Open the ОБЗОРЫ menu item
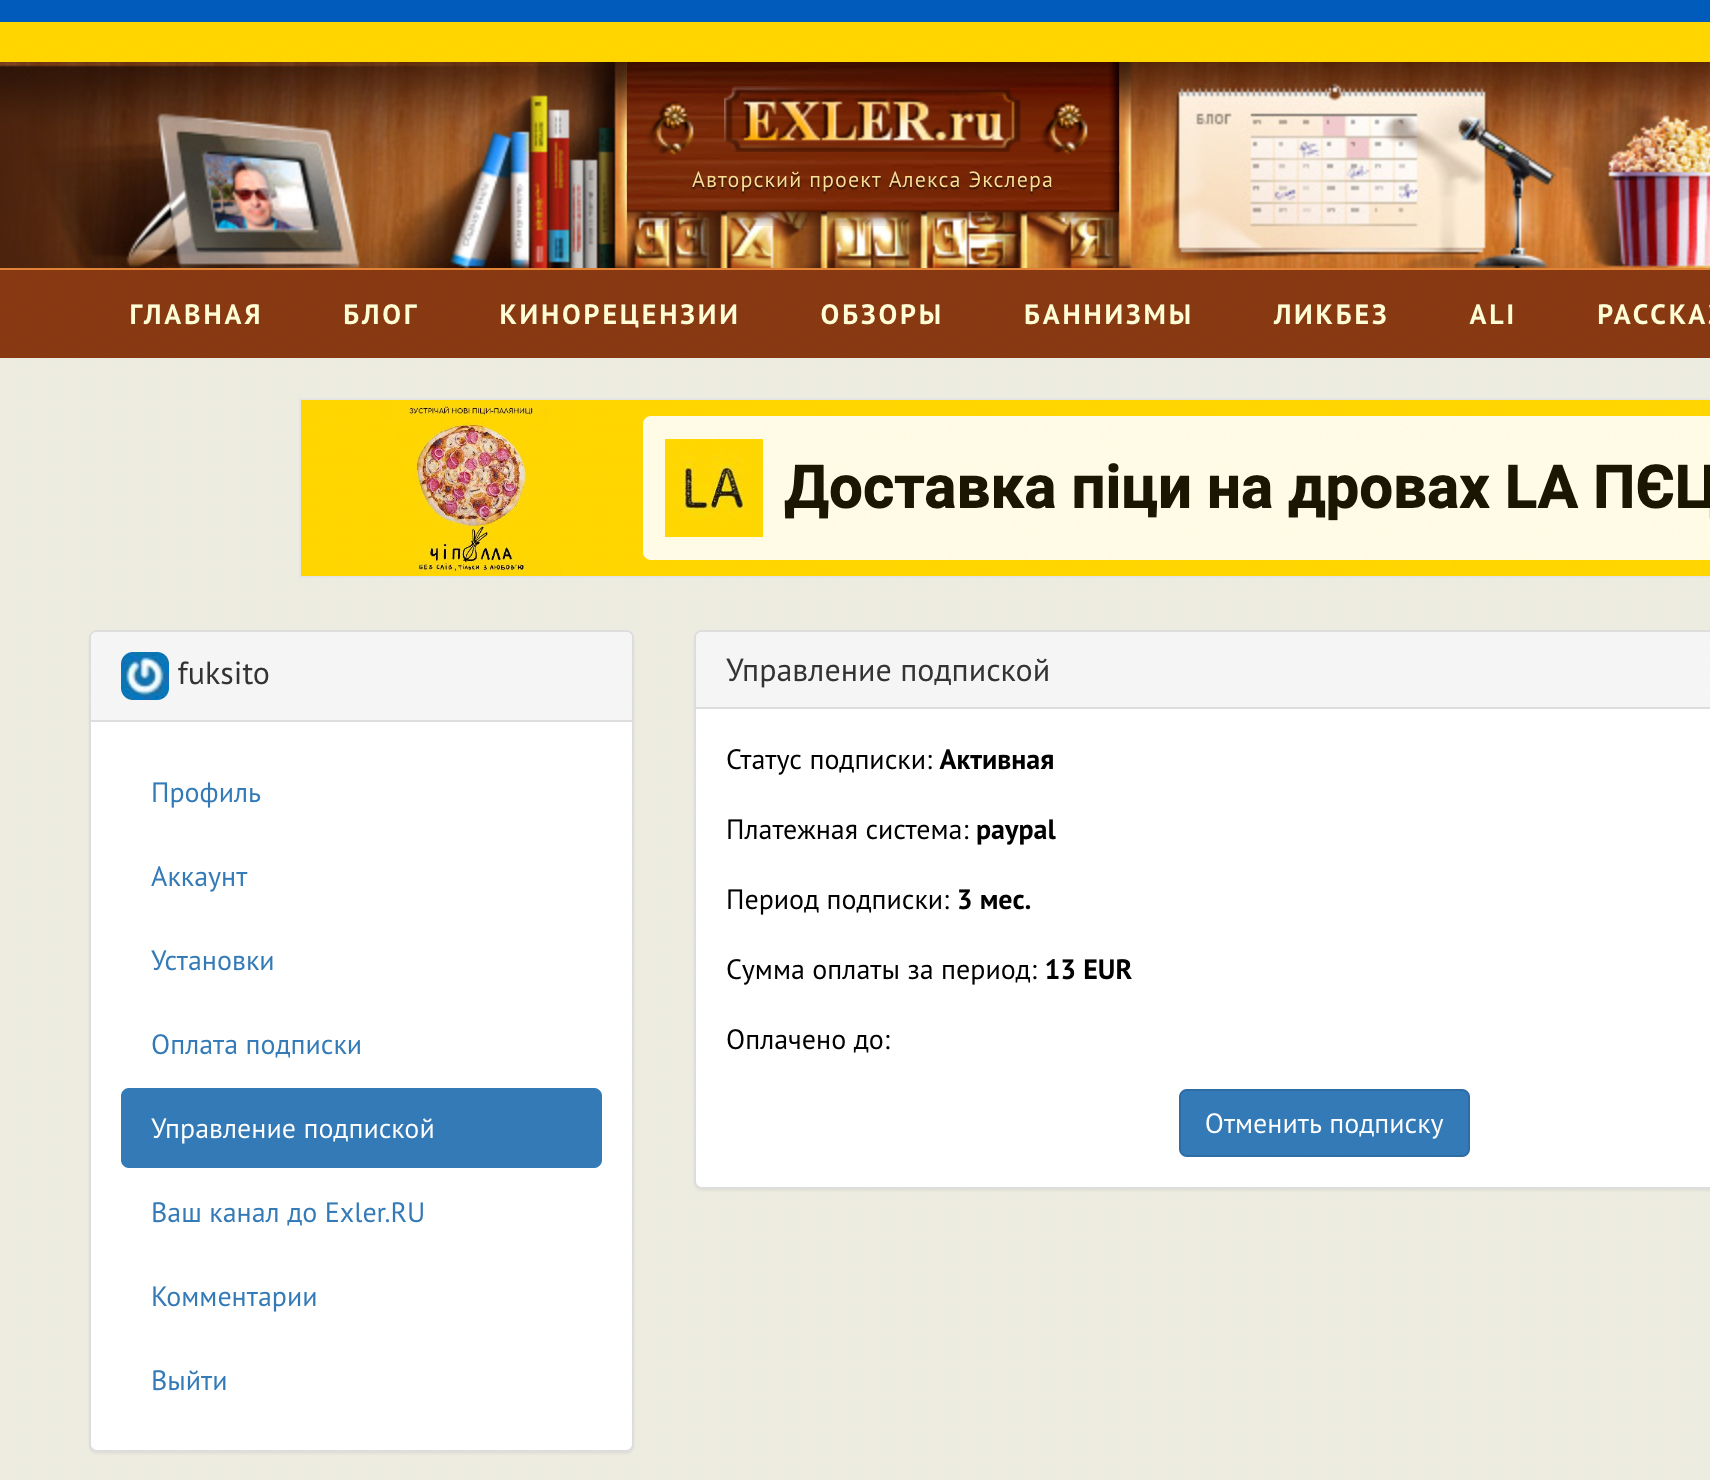This screenshot has width=1710, height=1480. pos(881,314)
